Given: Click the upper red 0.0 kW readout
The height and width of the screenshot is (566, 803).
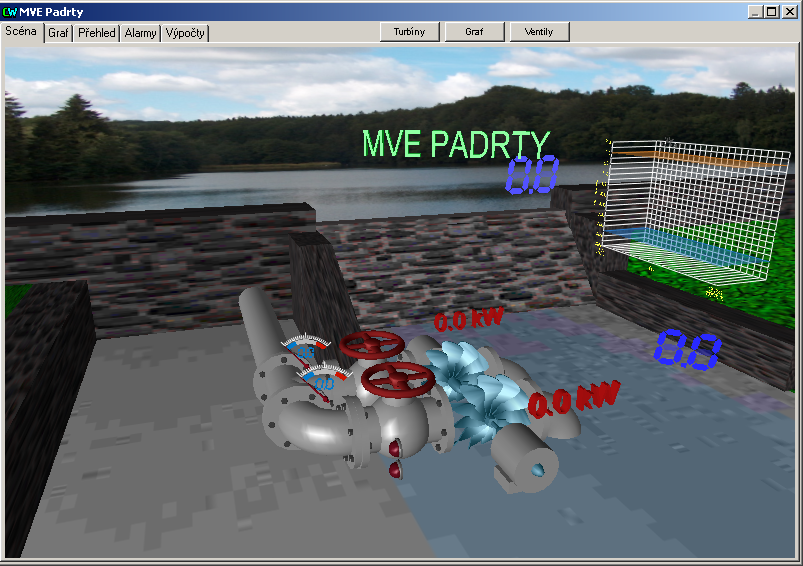Looking at the screenshot, I should coord(469,321).
